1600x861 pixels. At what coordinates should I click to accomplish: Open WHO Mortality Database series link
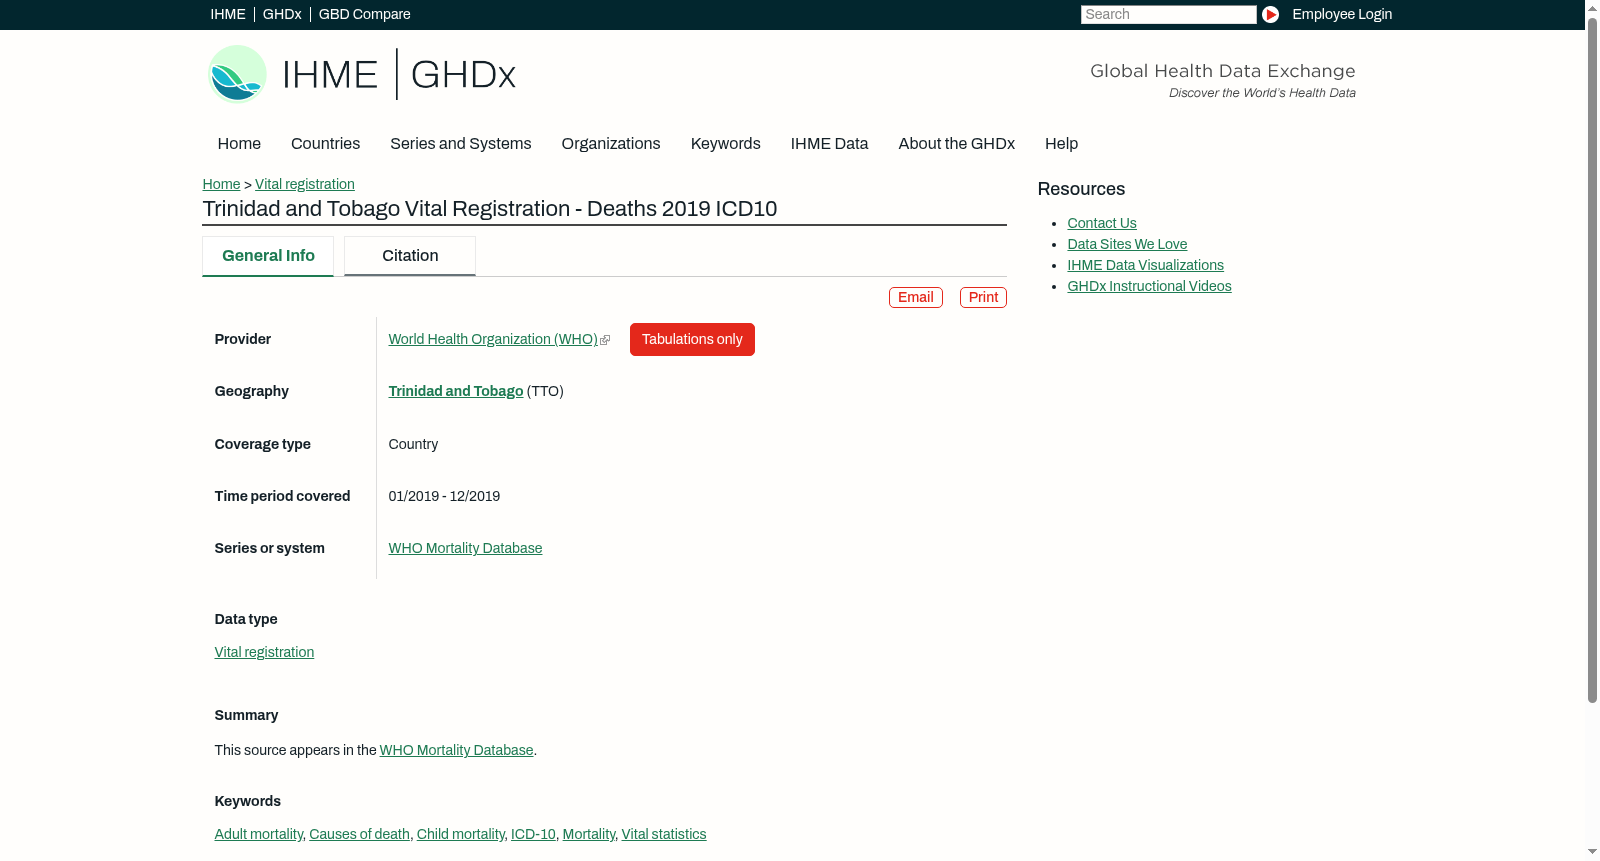pyautogui.click(x=465, y=549)
